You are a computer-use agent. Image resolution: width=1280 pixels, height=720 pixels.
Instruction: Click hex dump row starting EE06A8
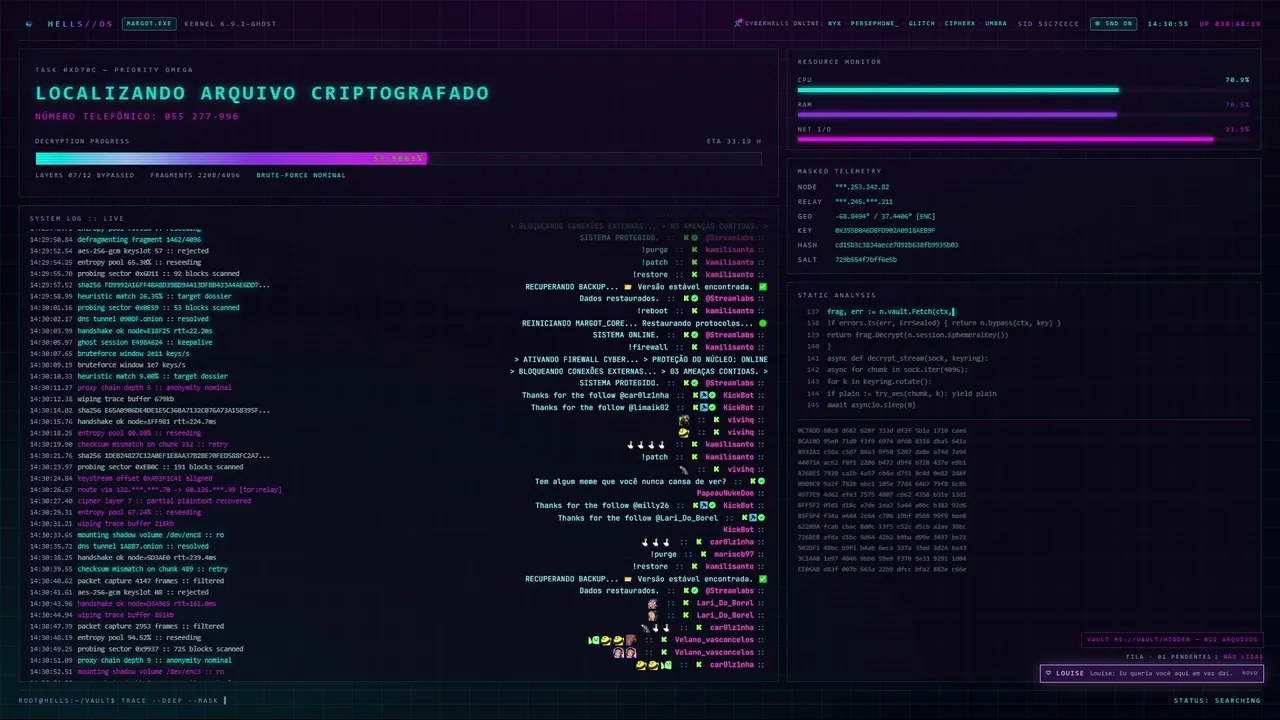881,569
